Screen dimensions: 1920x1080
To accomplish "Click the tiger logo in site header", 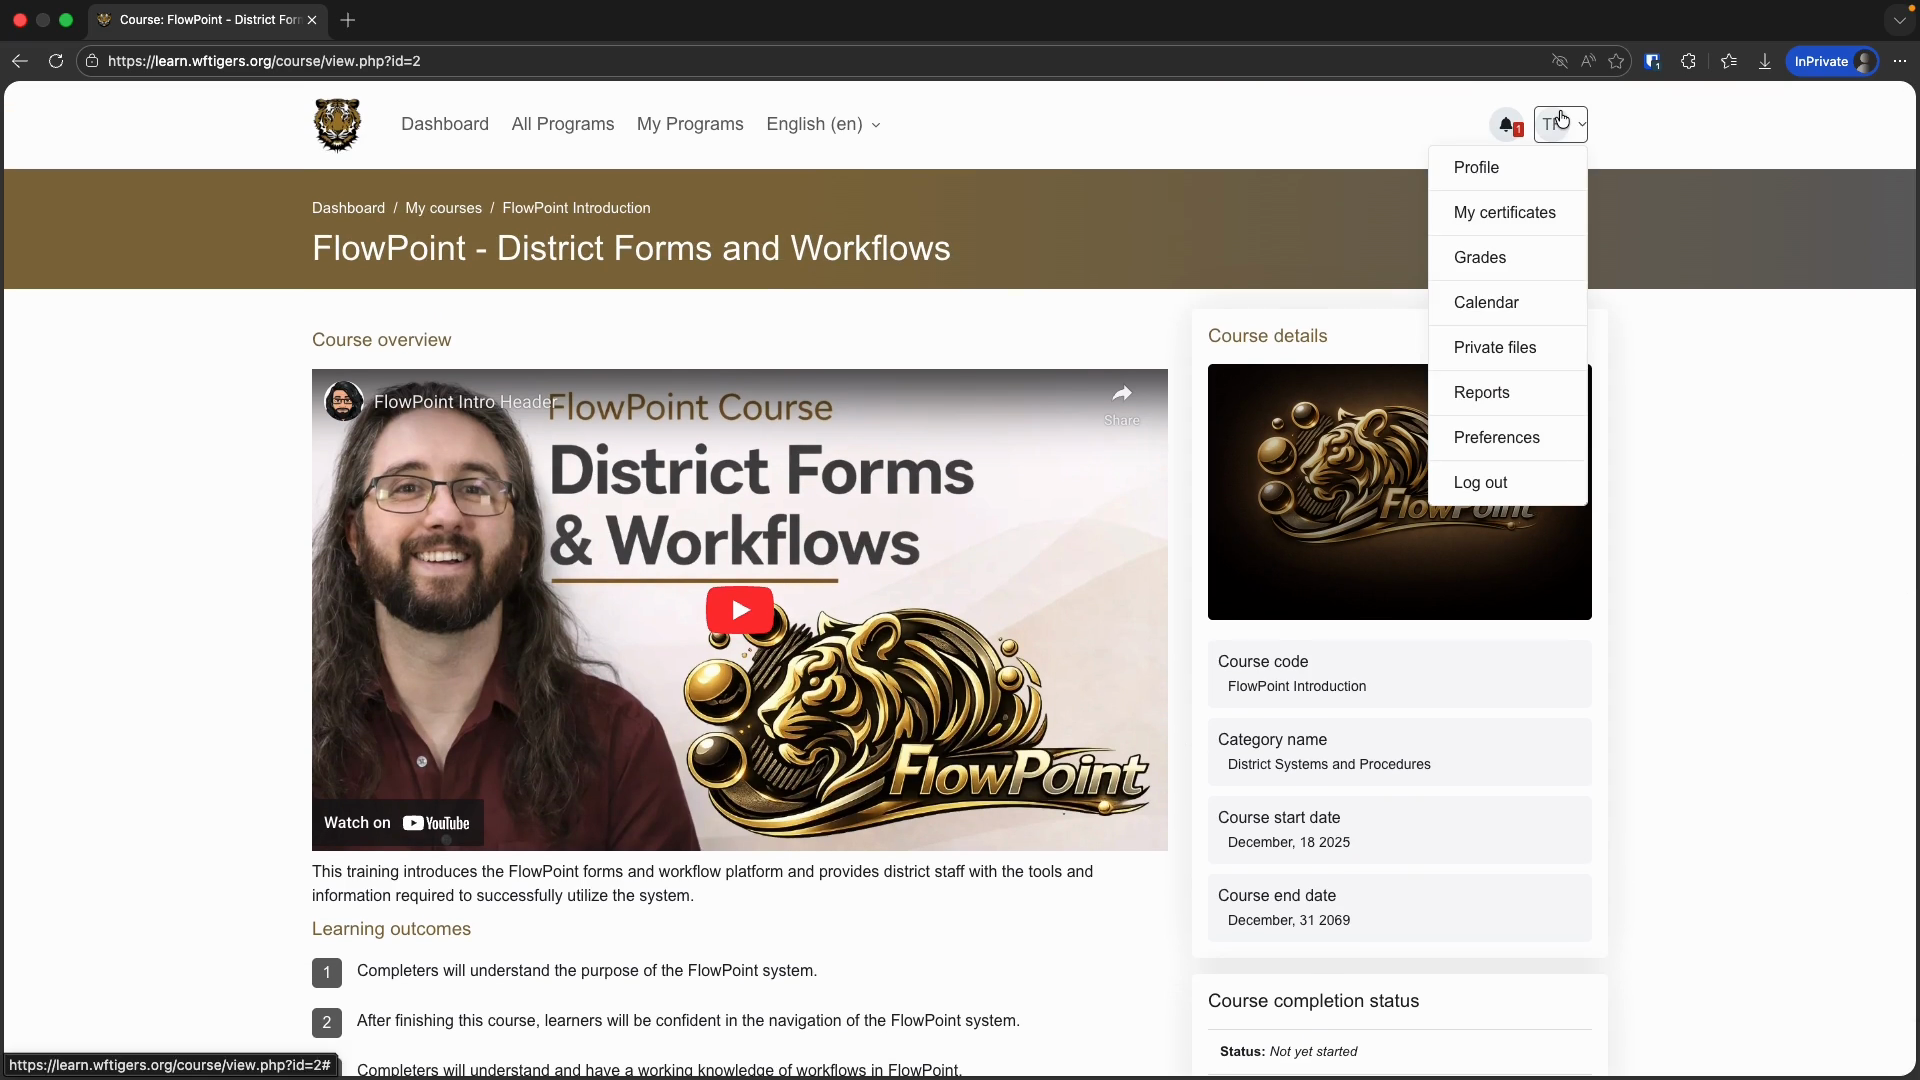I will click(x=337, y=125).
